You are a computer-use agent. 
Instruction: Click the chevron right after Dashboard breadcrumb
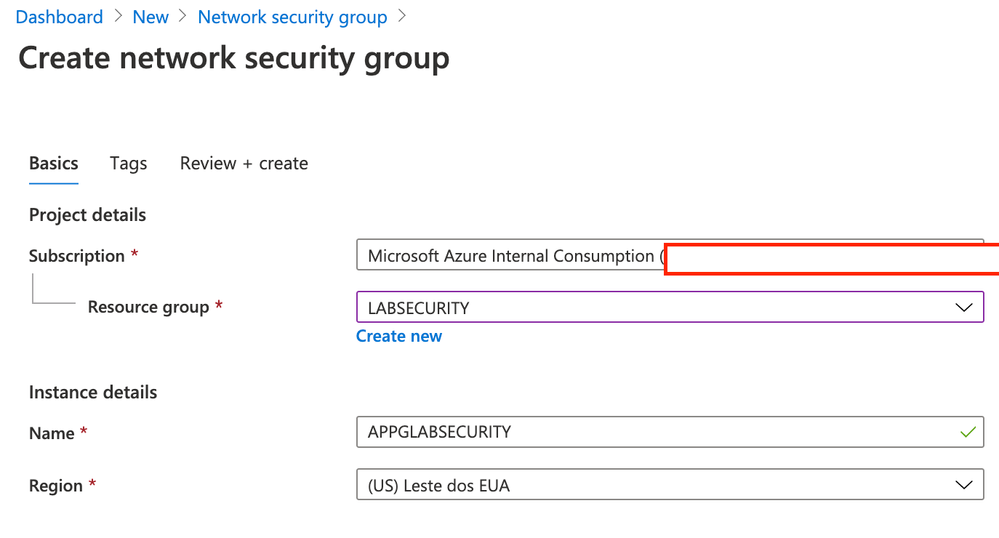point(118,17)
